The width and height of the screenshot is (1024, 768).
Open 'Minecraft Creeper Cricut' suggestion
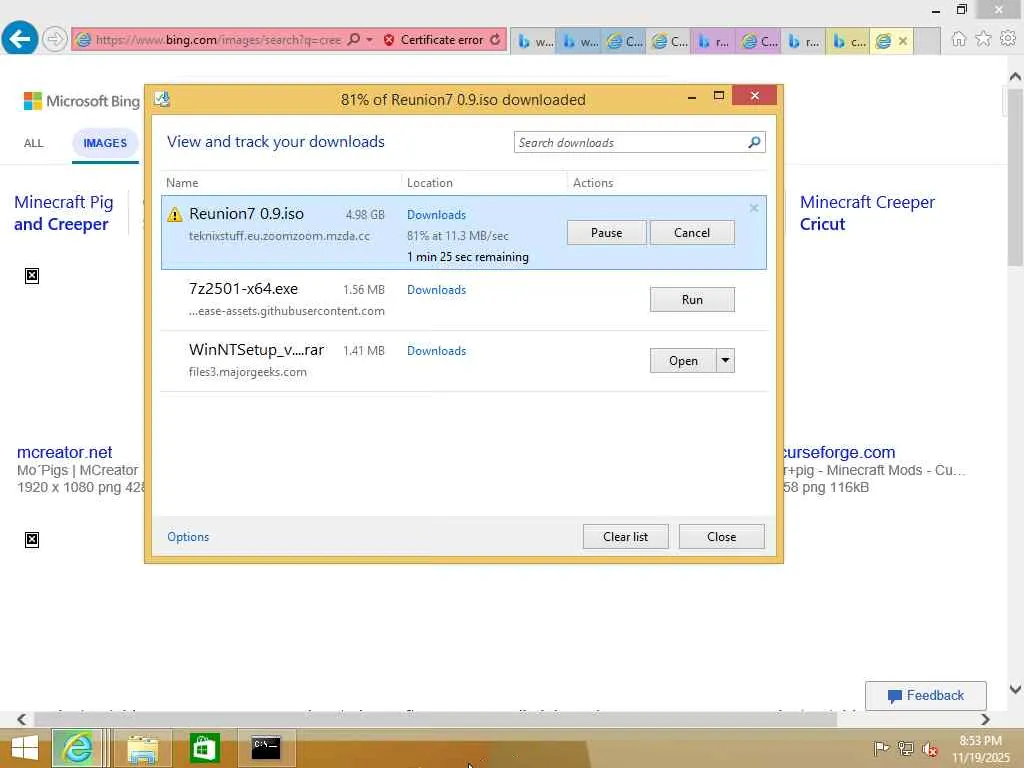[867, 213]
